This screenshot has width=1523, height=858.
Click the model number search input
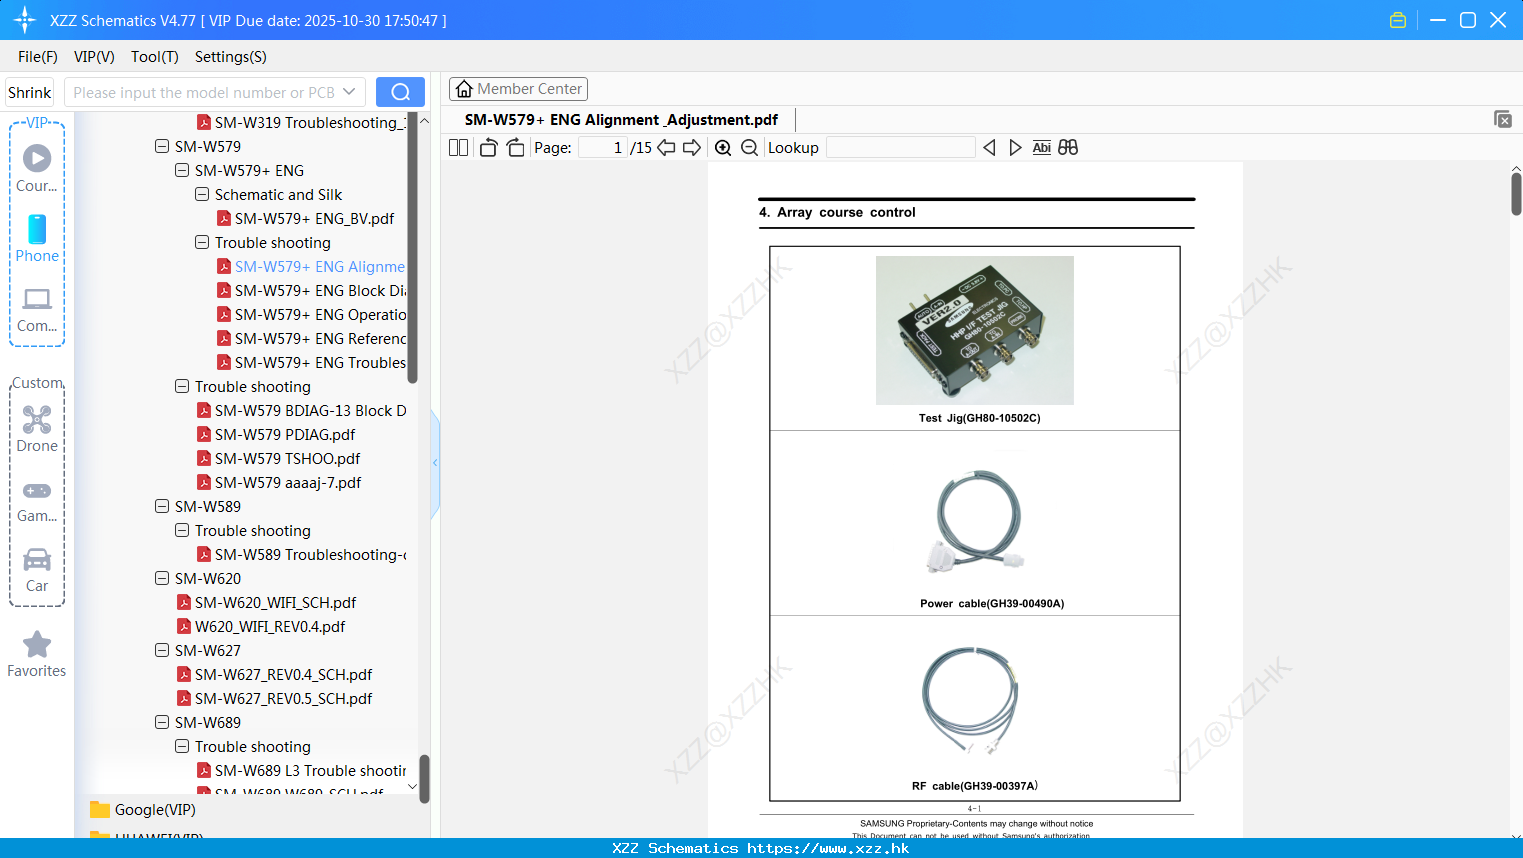click(x=204, y=92)
